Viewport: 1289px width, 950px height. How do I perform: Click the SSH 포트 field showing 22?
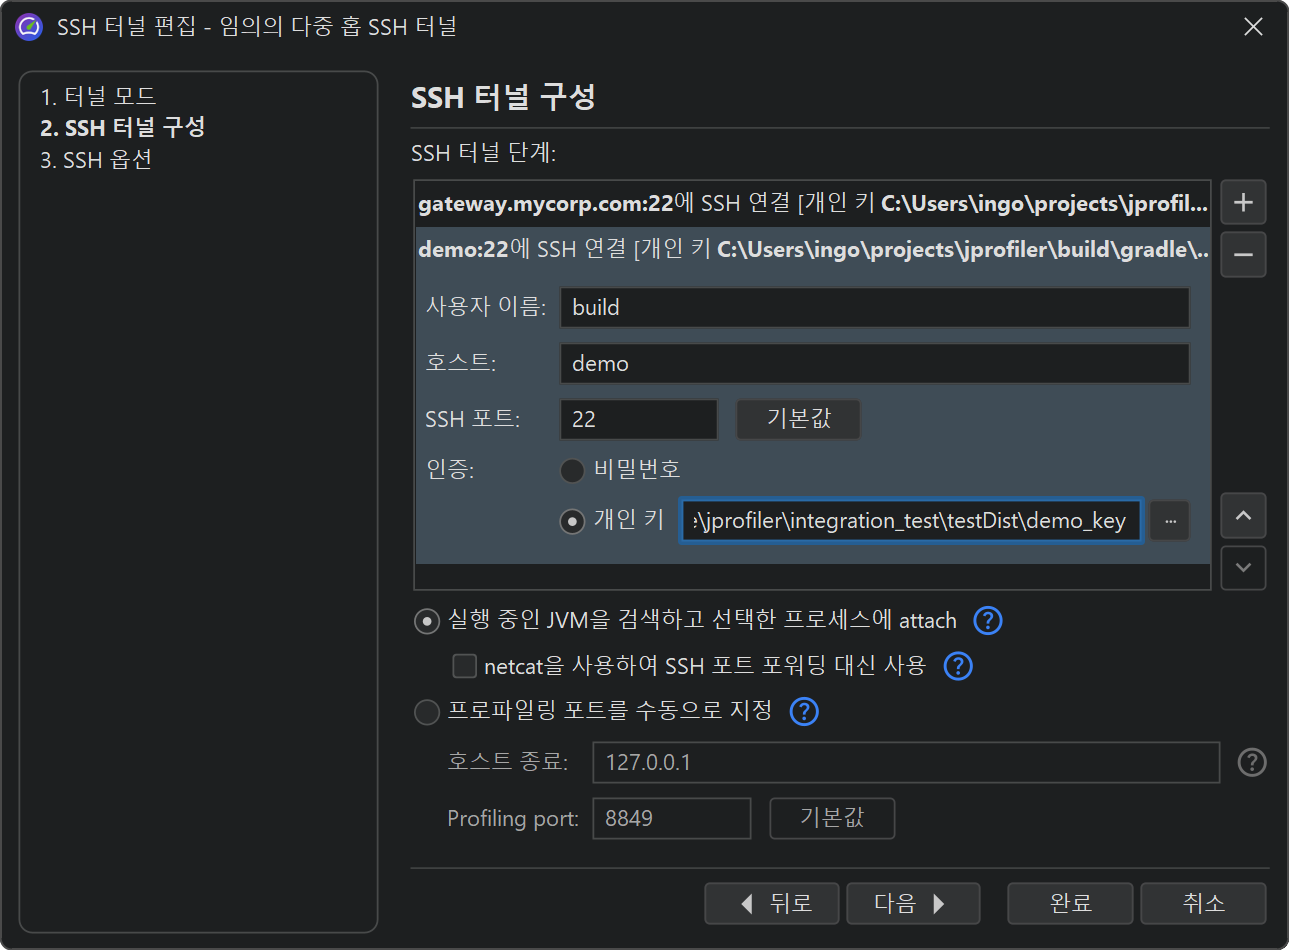tap(639, 420)
